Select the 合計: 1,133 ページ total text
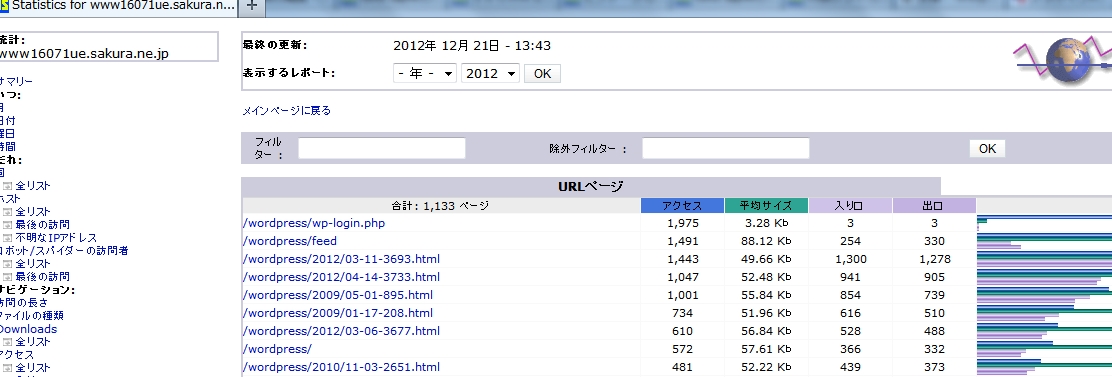1112x377 pixels. pyautogui.click(x=440, y=206)
